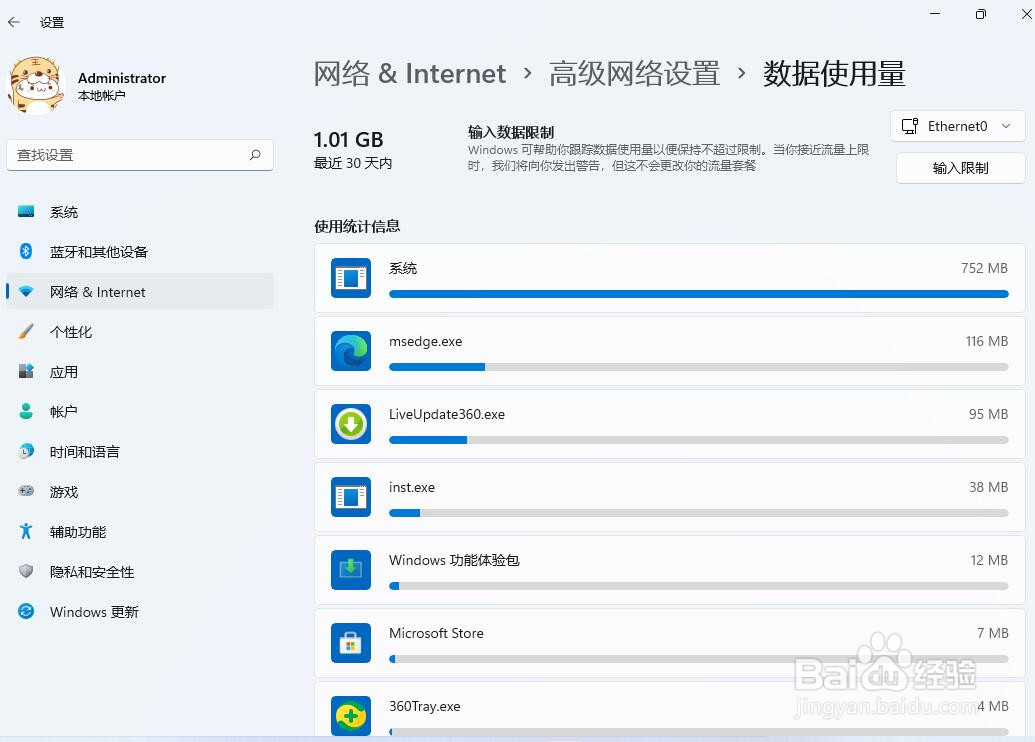Open the Ethernet0 network adapter dropdown

coord(957,126)
